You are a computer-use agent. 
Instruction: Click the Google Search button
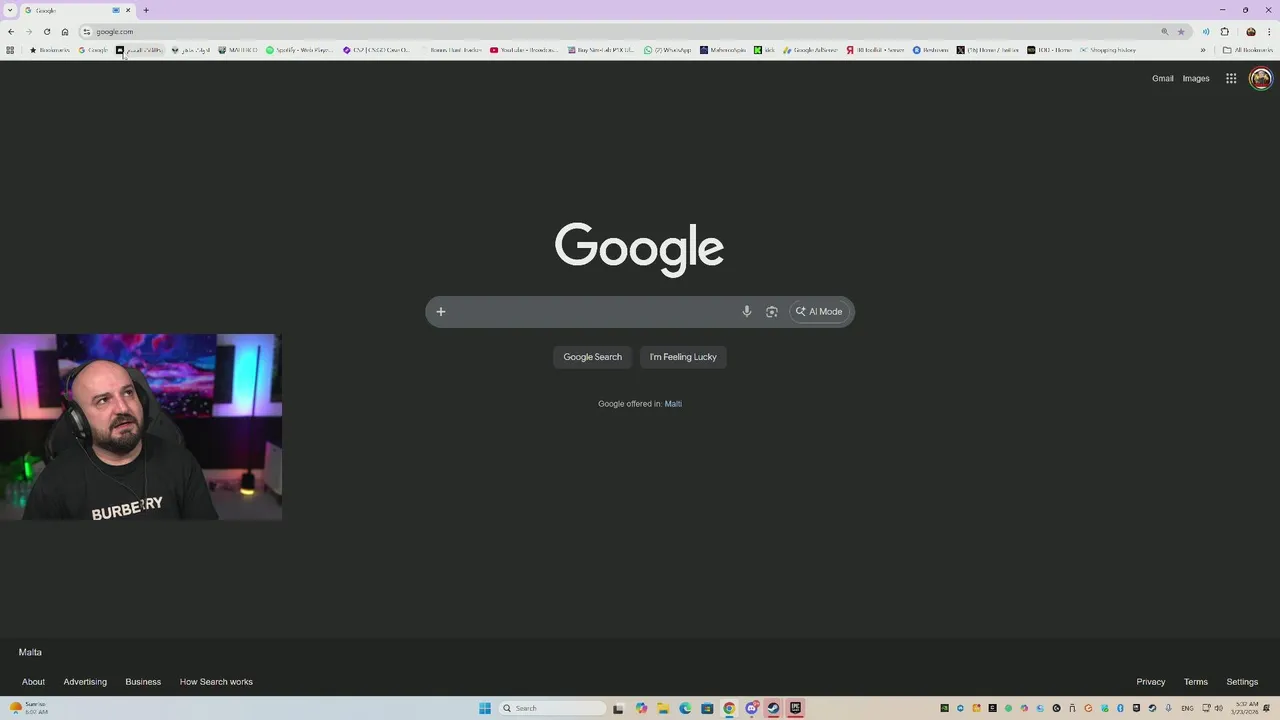[592, 357]
